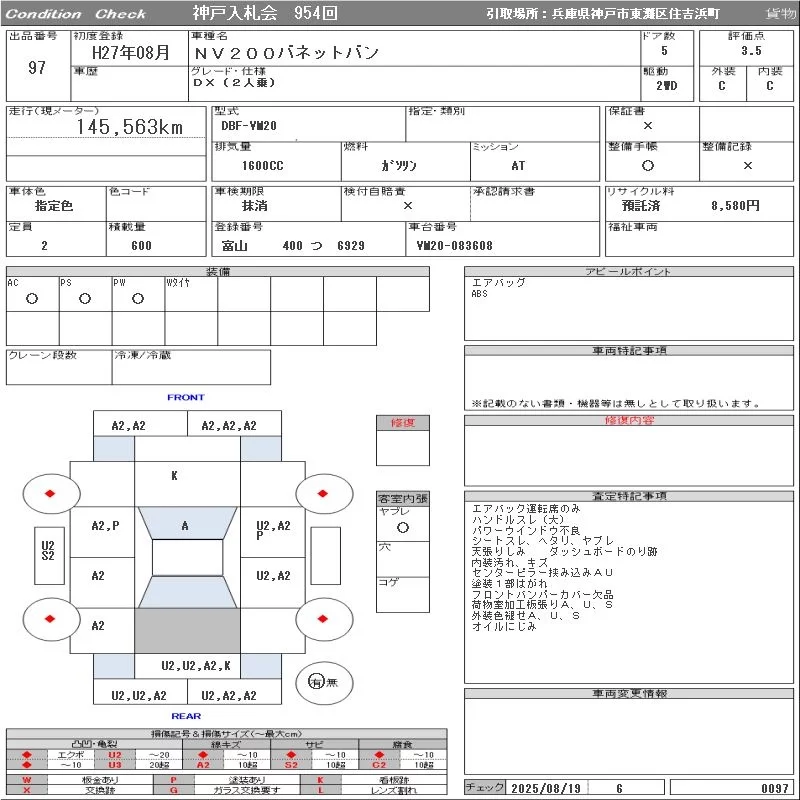Click the × mark under 整備記録

coord(747,165)
